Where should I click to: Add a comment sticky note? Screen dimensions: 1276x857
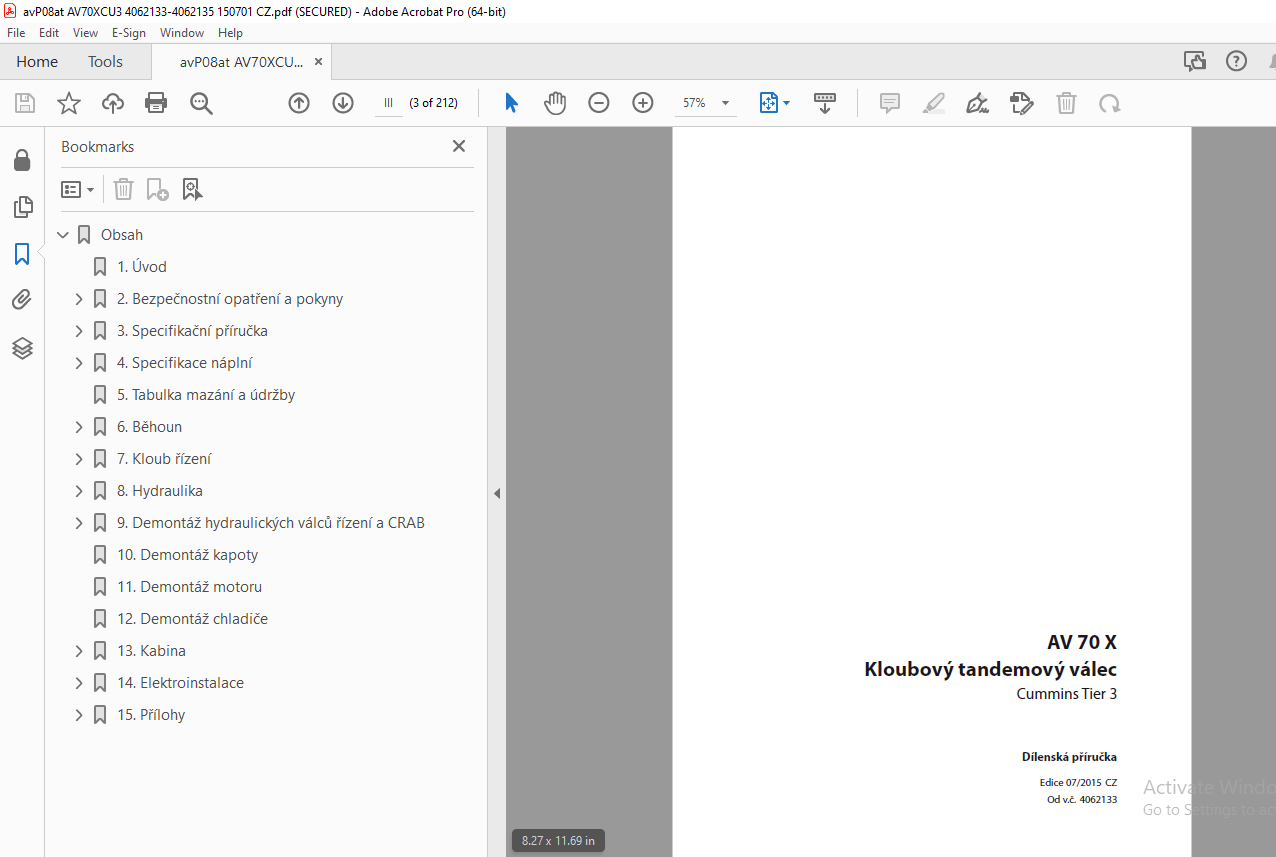pyautogui.click(x=890, y=103)
